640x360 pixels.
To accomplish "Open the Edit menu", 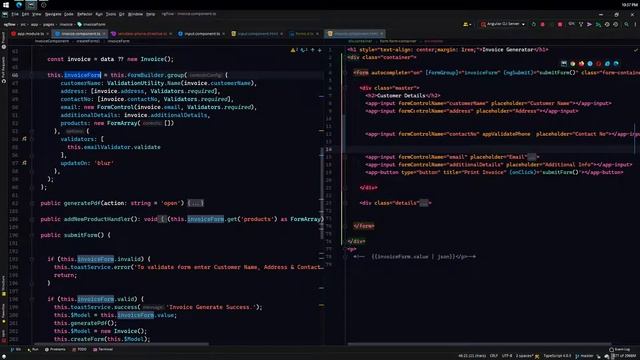I will click(x=25, y=14).
